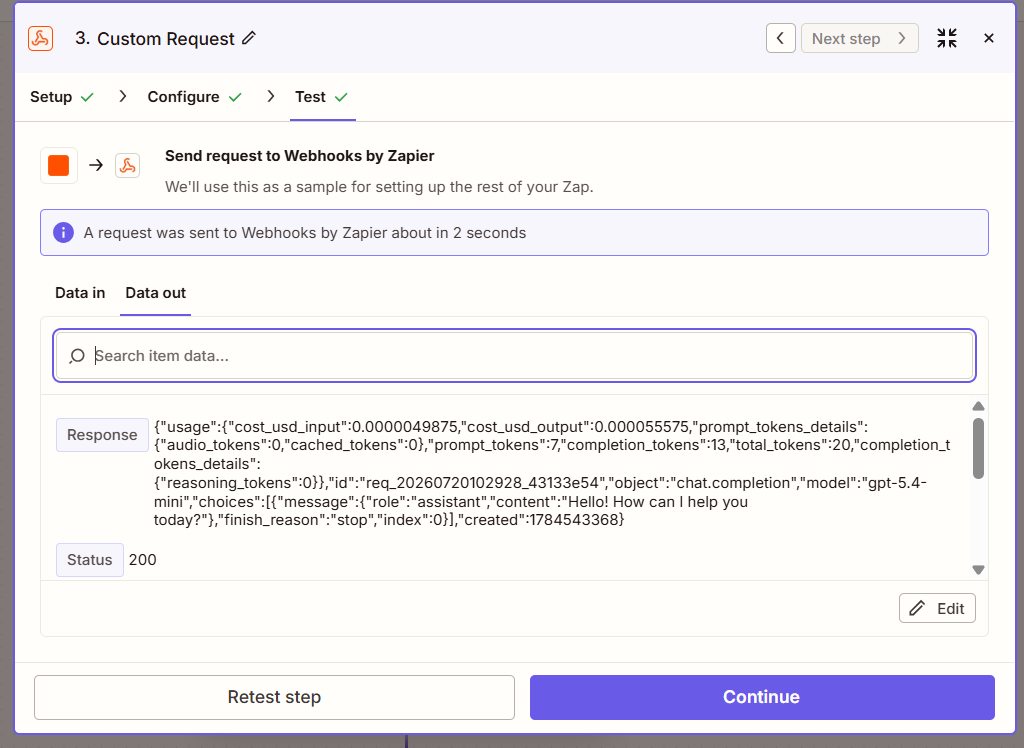Click the results scrollbar thumb

coord(978,448)
